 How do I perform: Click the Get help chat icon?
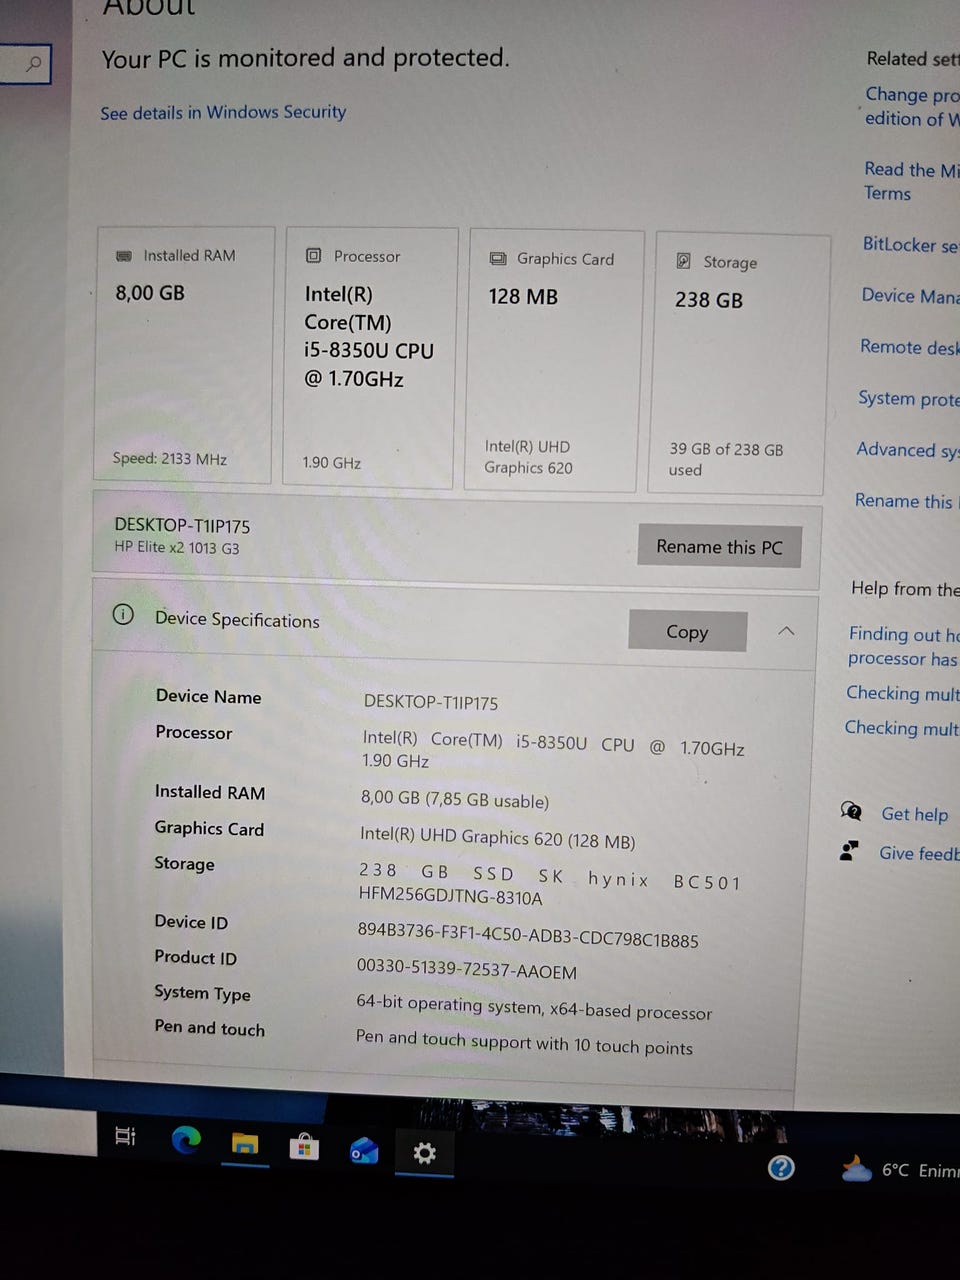[x=851, y=811]
